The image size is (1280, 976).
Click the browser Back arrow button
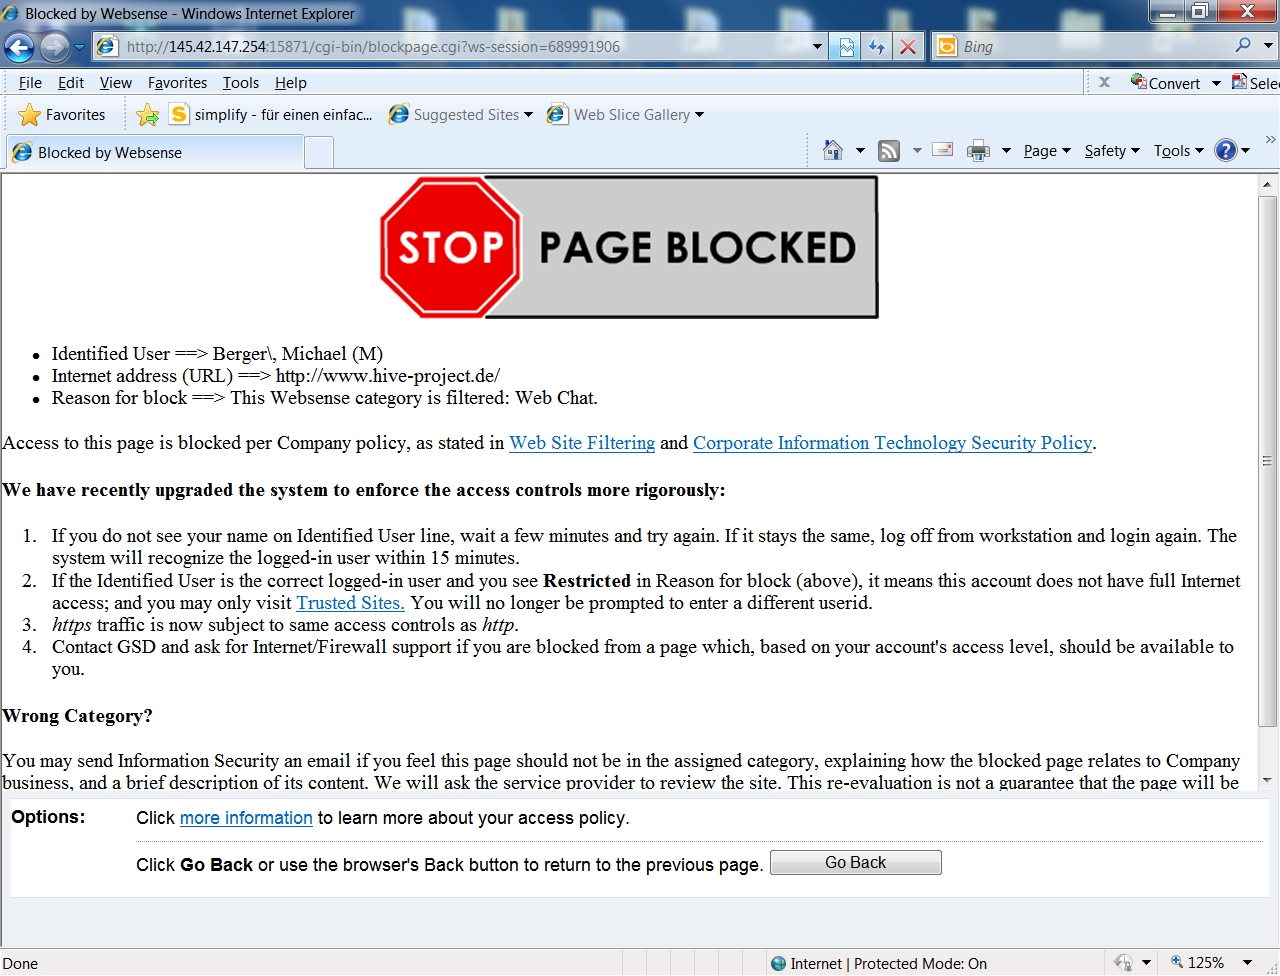19,47
